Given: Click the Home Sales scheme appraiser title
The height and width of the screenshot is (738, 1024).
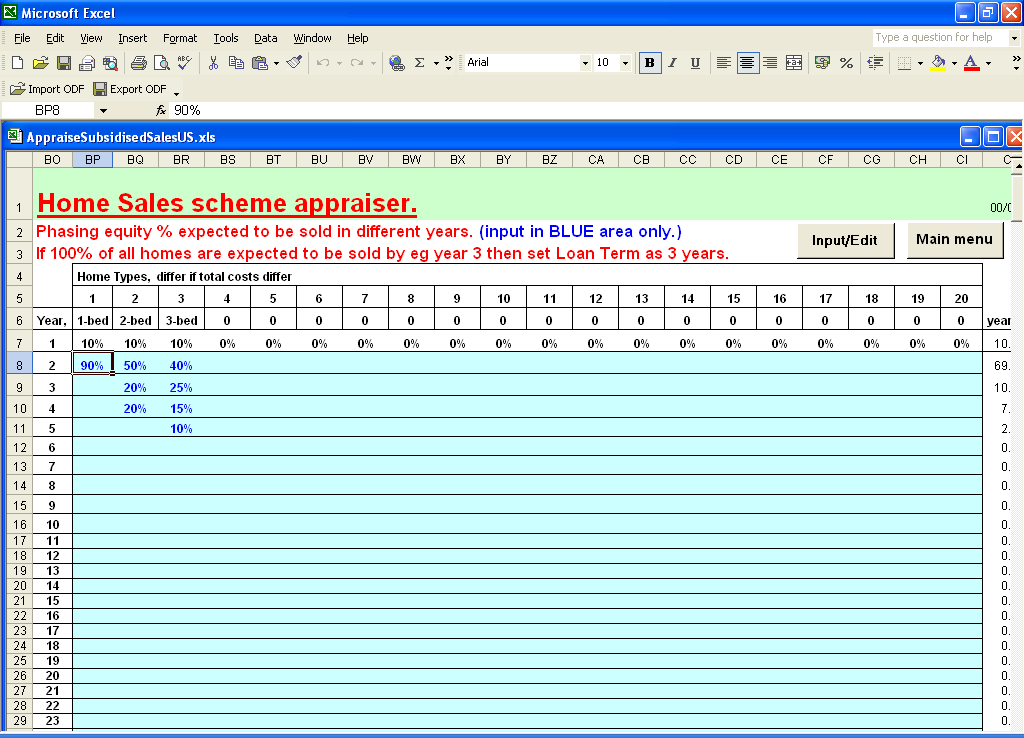Looking at the screenshot, I should (227, 203).
